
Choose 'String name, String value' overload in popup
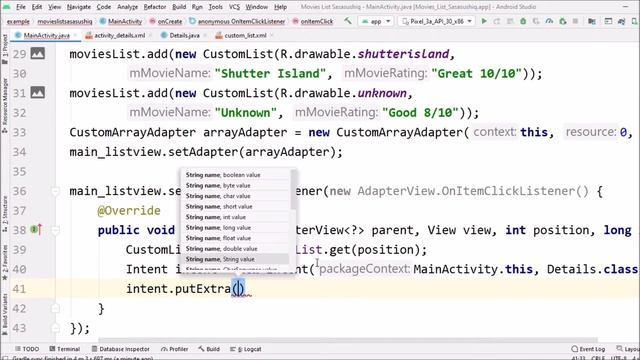tap(235, 259)
